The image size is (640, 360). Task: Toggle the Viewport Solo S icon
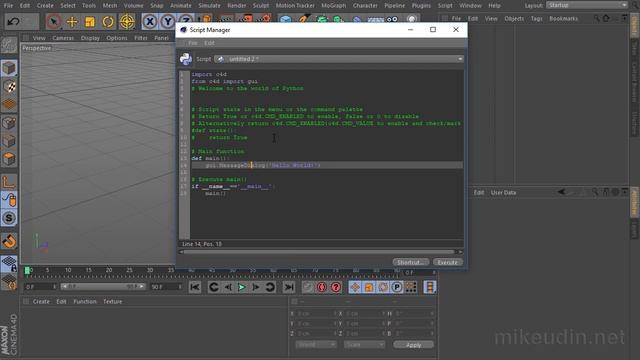[x=9, y=218]
